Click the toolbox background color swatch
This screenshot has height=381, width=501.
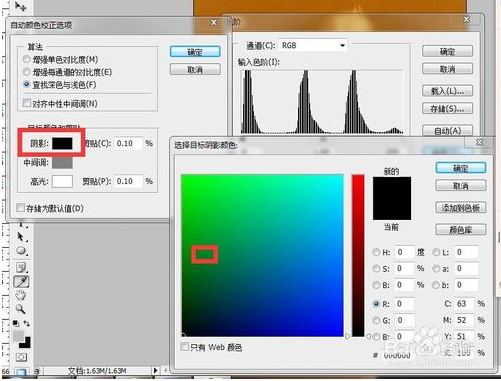pyautogui.click(x=27, y=343)
